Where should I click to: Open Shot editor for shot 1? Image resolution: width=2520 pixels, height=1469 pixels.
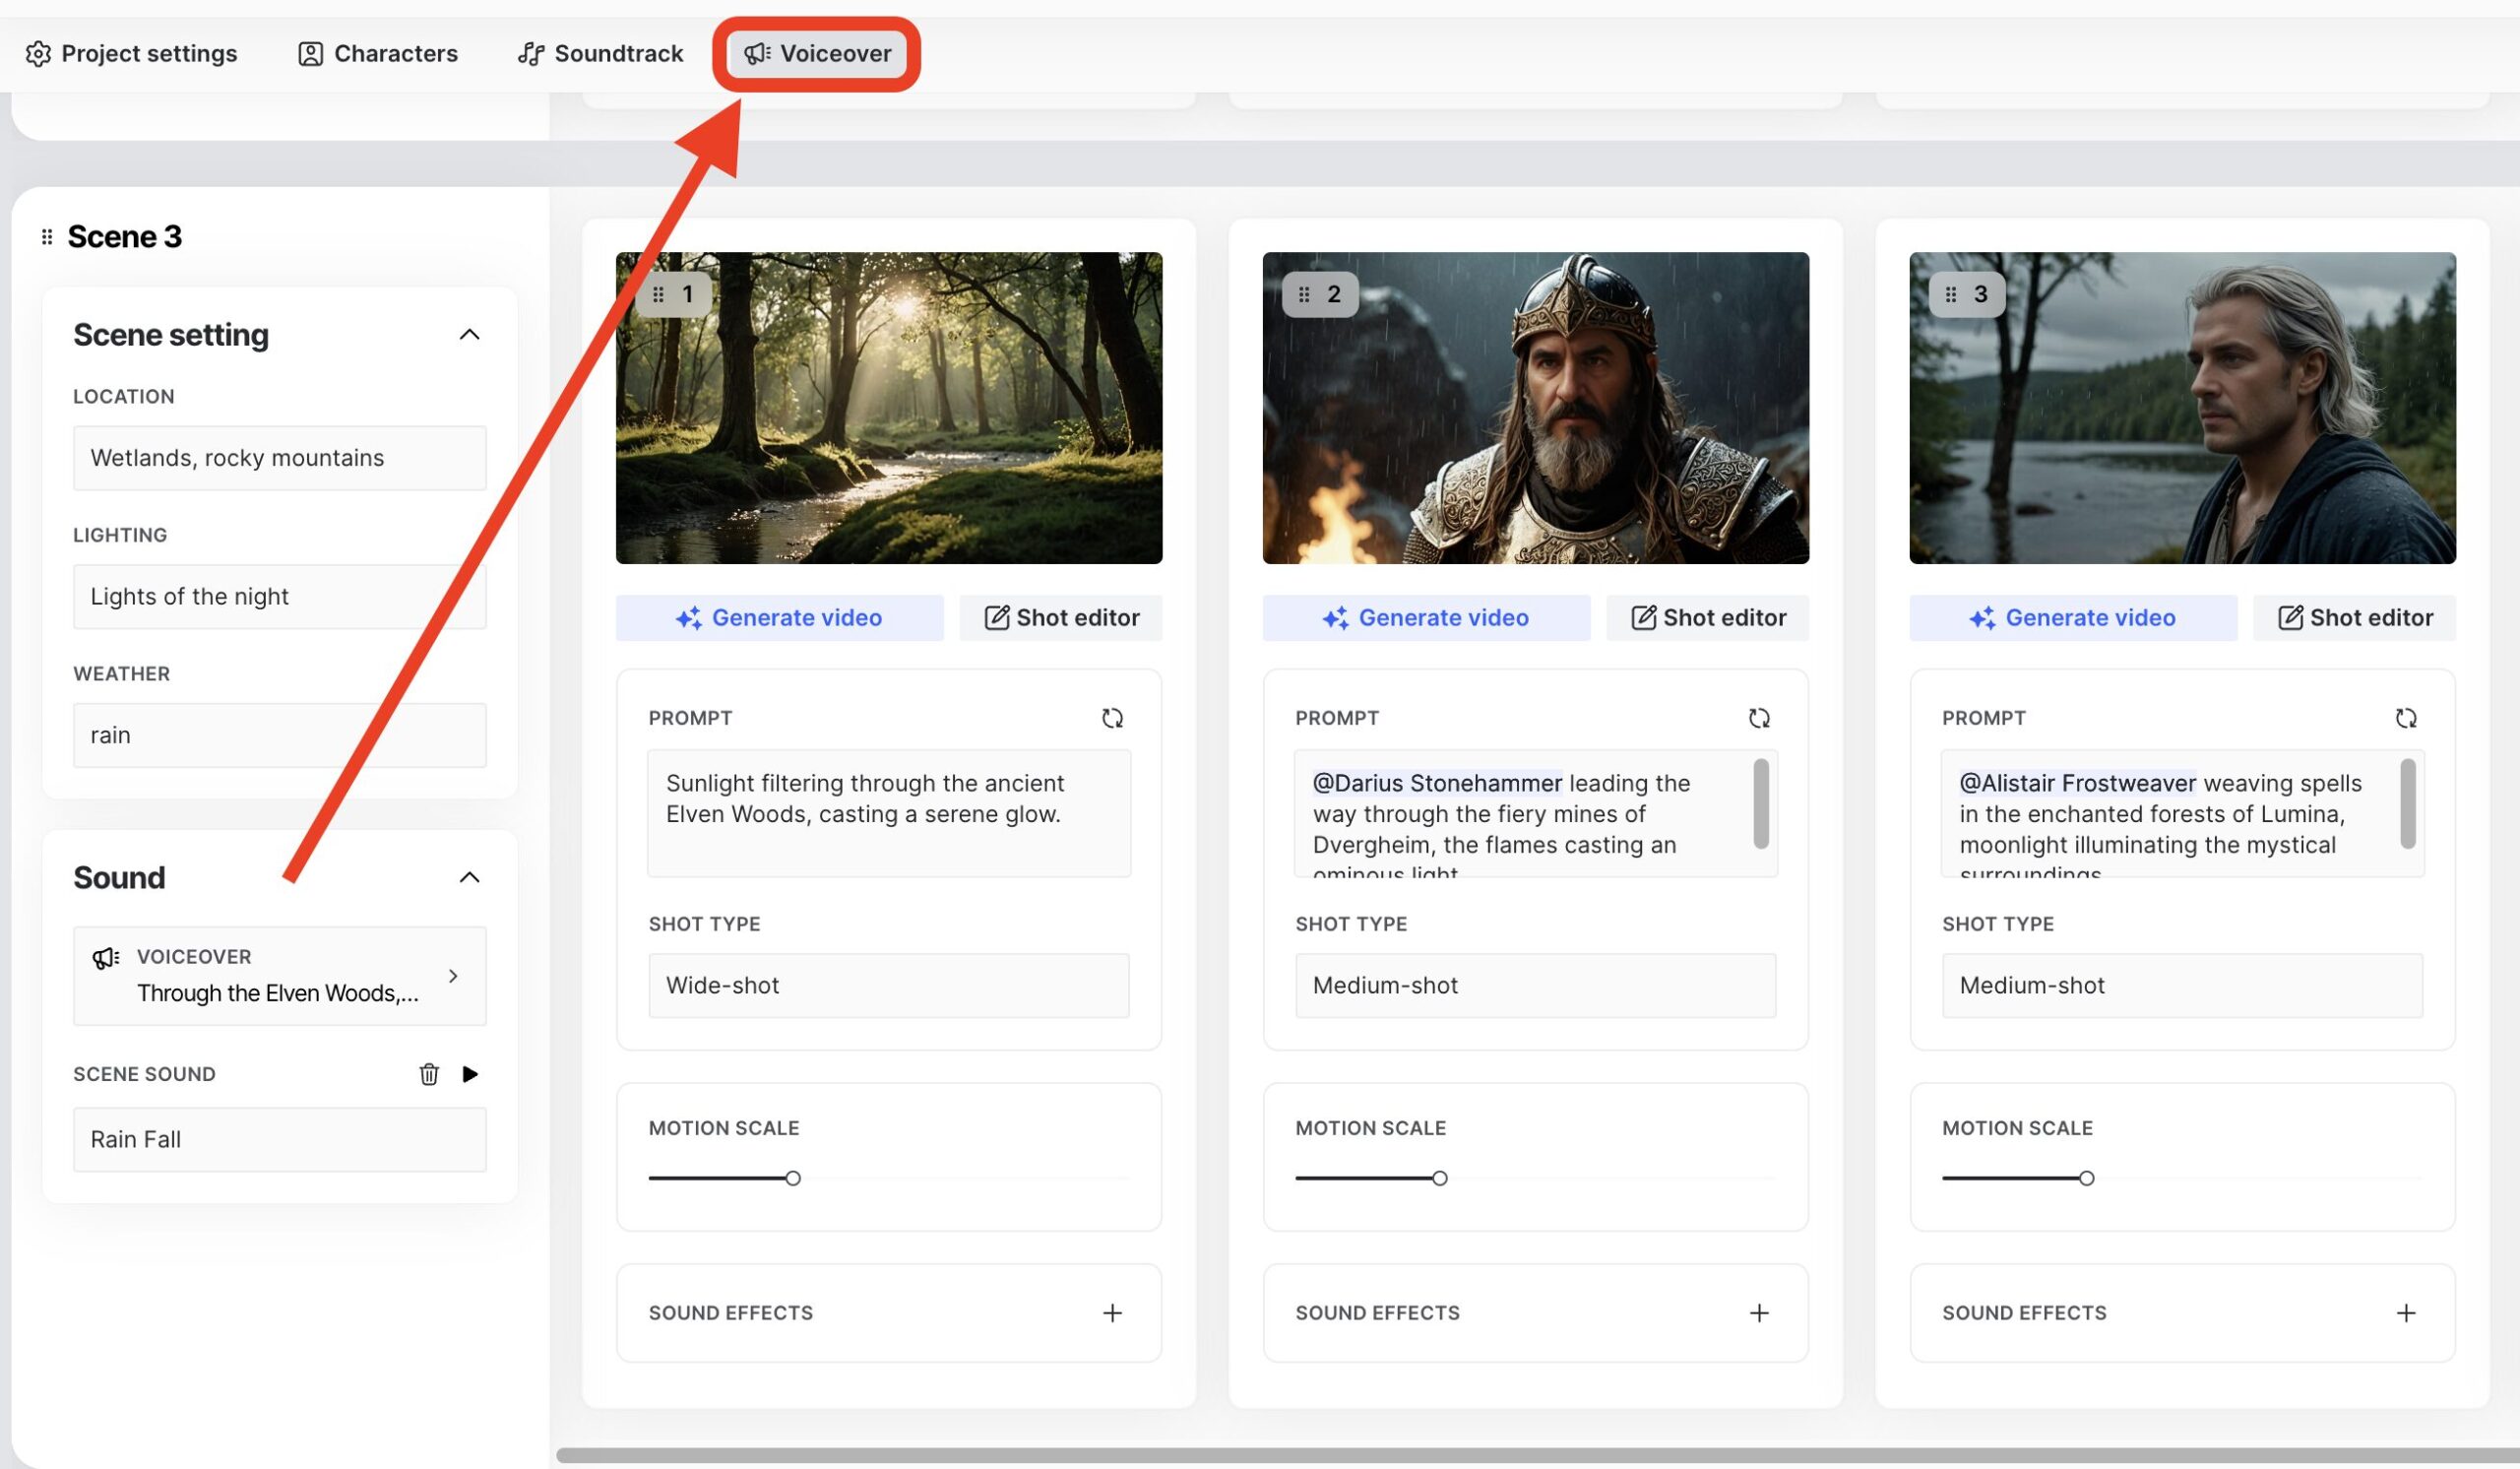1061,618
